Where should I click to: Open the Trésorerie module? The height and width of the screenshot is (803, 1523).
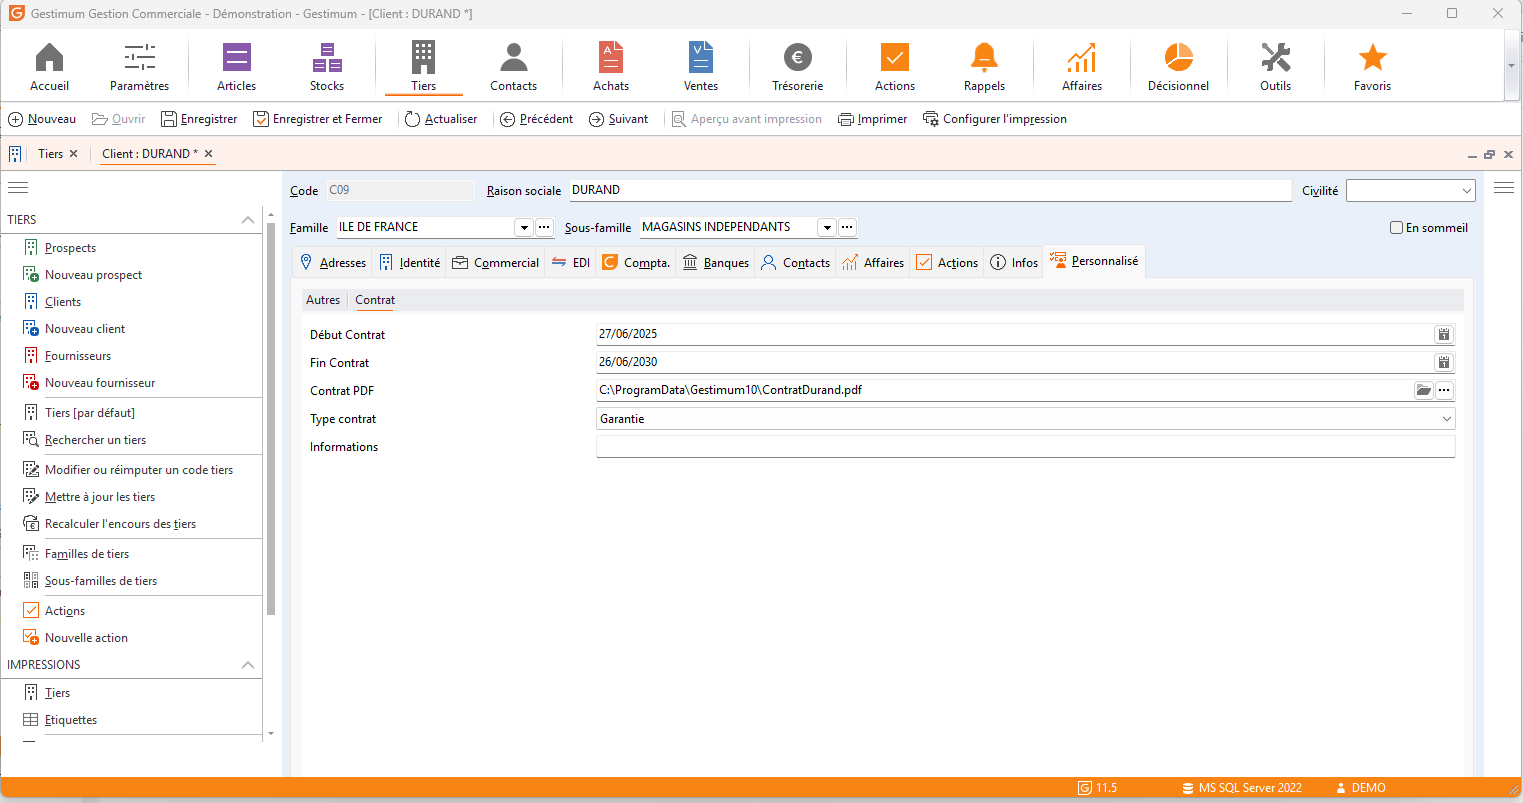(798, 67)
